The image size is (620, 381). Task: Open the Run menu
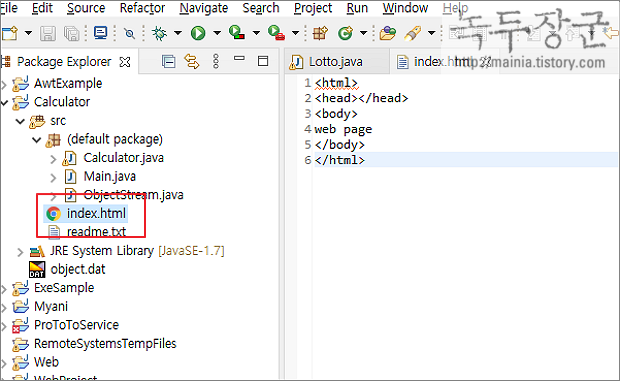[357, 8]
